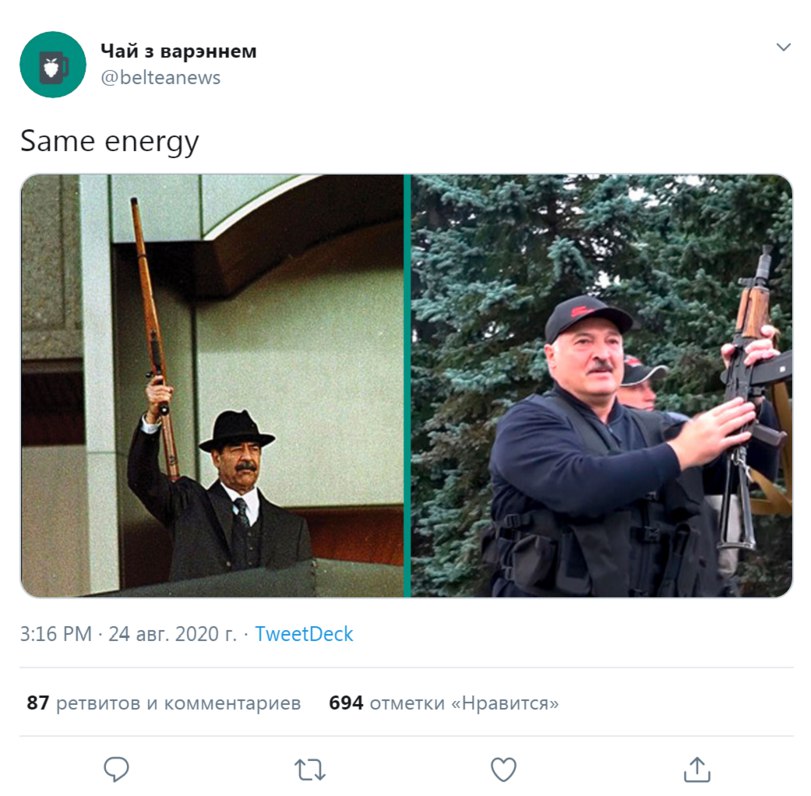Viewport: 811px width, 796px height.
Task: Click the ретвитов и комментариев label
Action: tap(178, 703)
